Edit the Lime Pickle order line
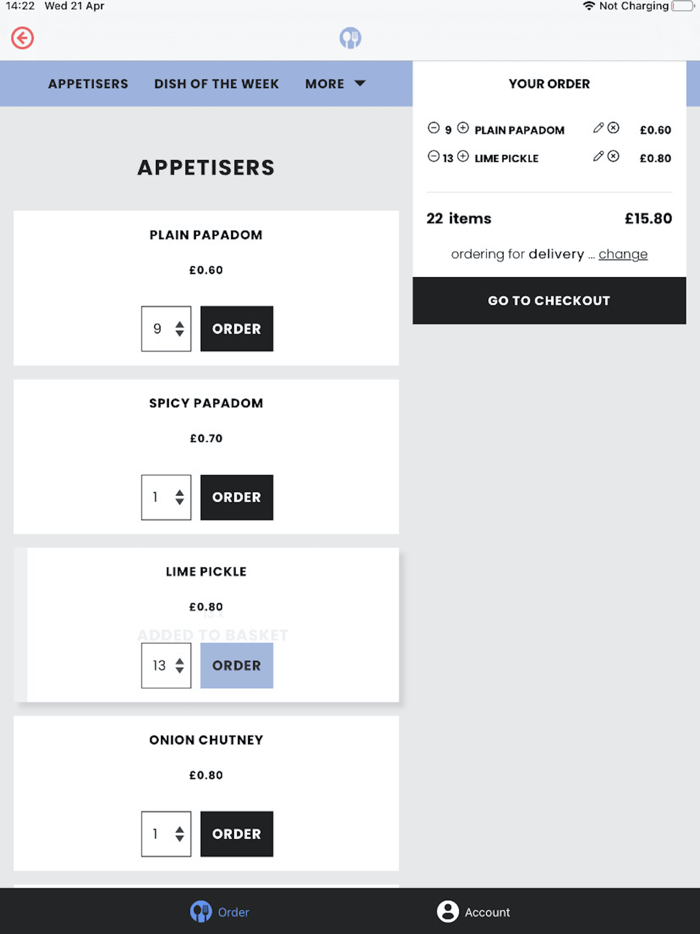The height and width of the screenshot is (934, 700). [x=598, y=157]
